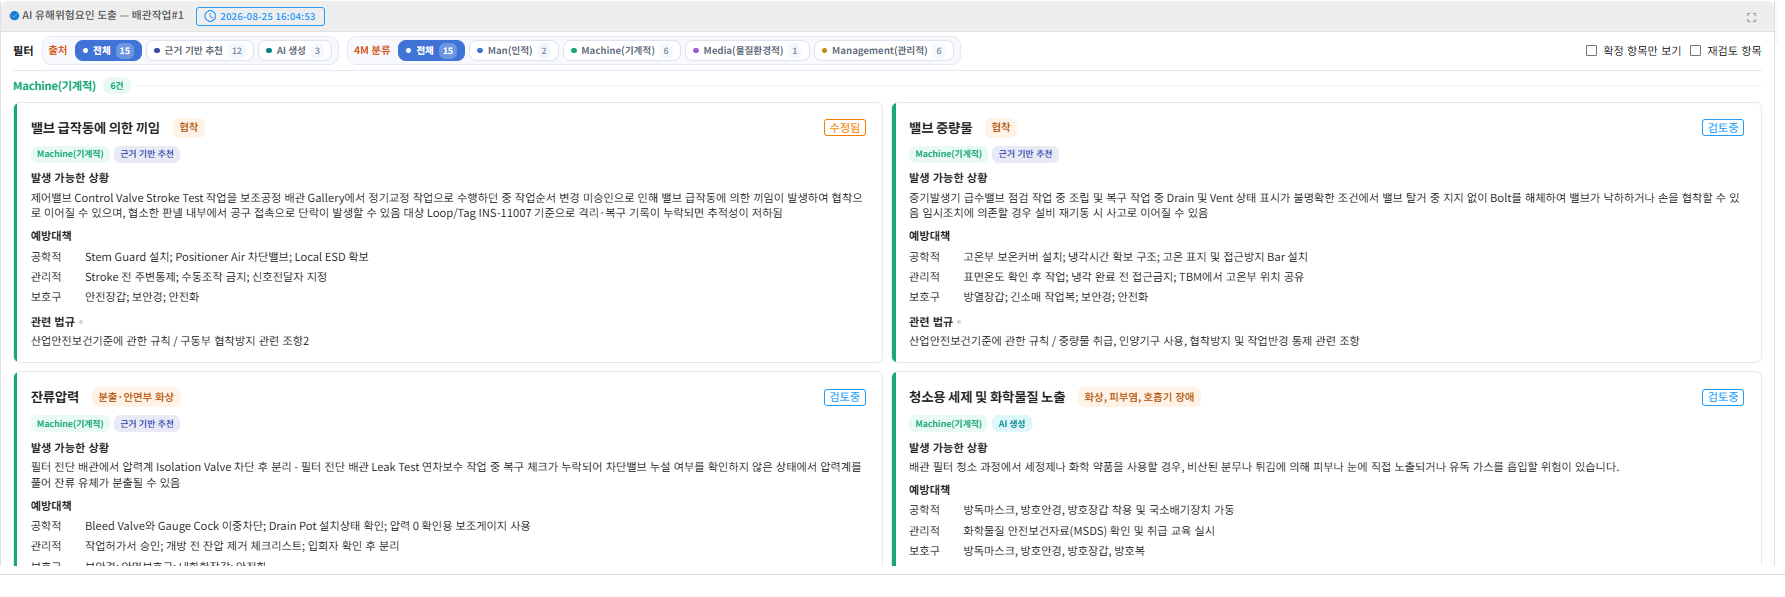Click Machine(기계적) tag in 잔류압력 card
The width and height of the screenshot is (1785, 597).
click(70, 424)
